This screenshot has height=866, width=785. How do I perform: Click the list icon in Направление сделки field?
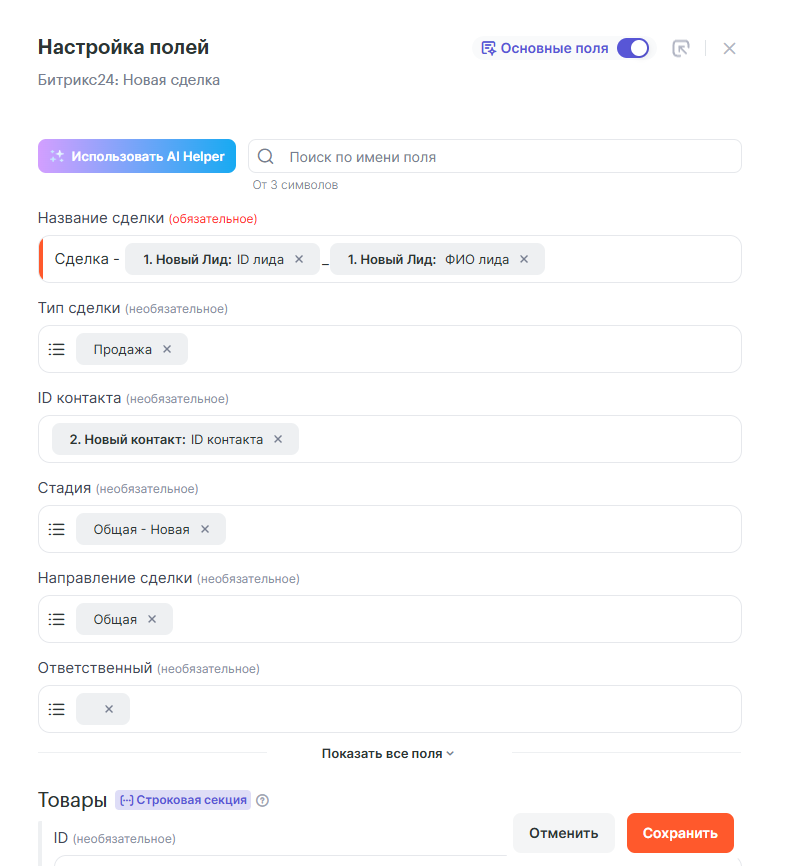pyautogui.click(x=57, y=619)
